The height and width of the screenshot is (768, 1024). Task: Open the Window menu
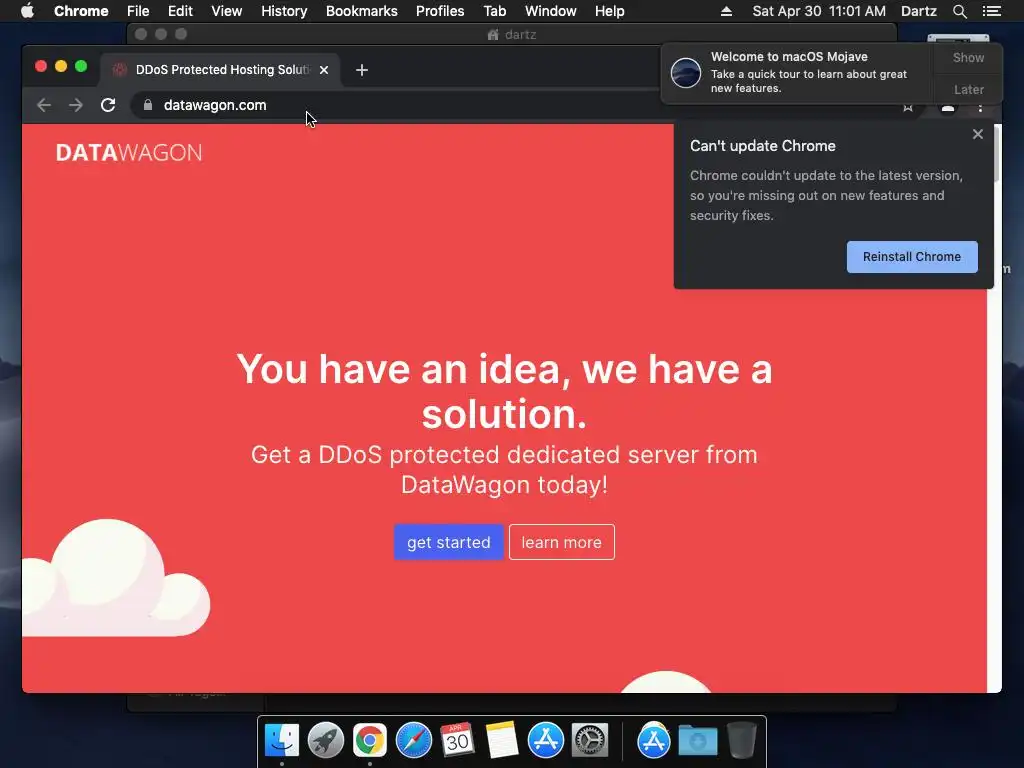pos(551,11)
